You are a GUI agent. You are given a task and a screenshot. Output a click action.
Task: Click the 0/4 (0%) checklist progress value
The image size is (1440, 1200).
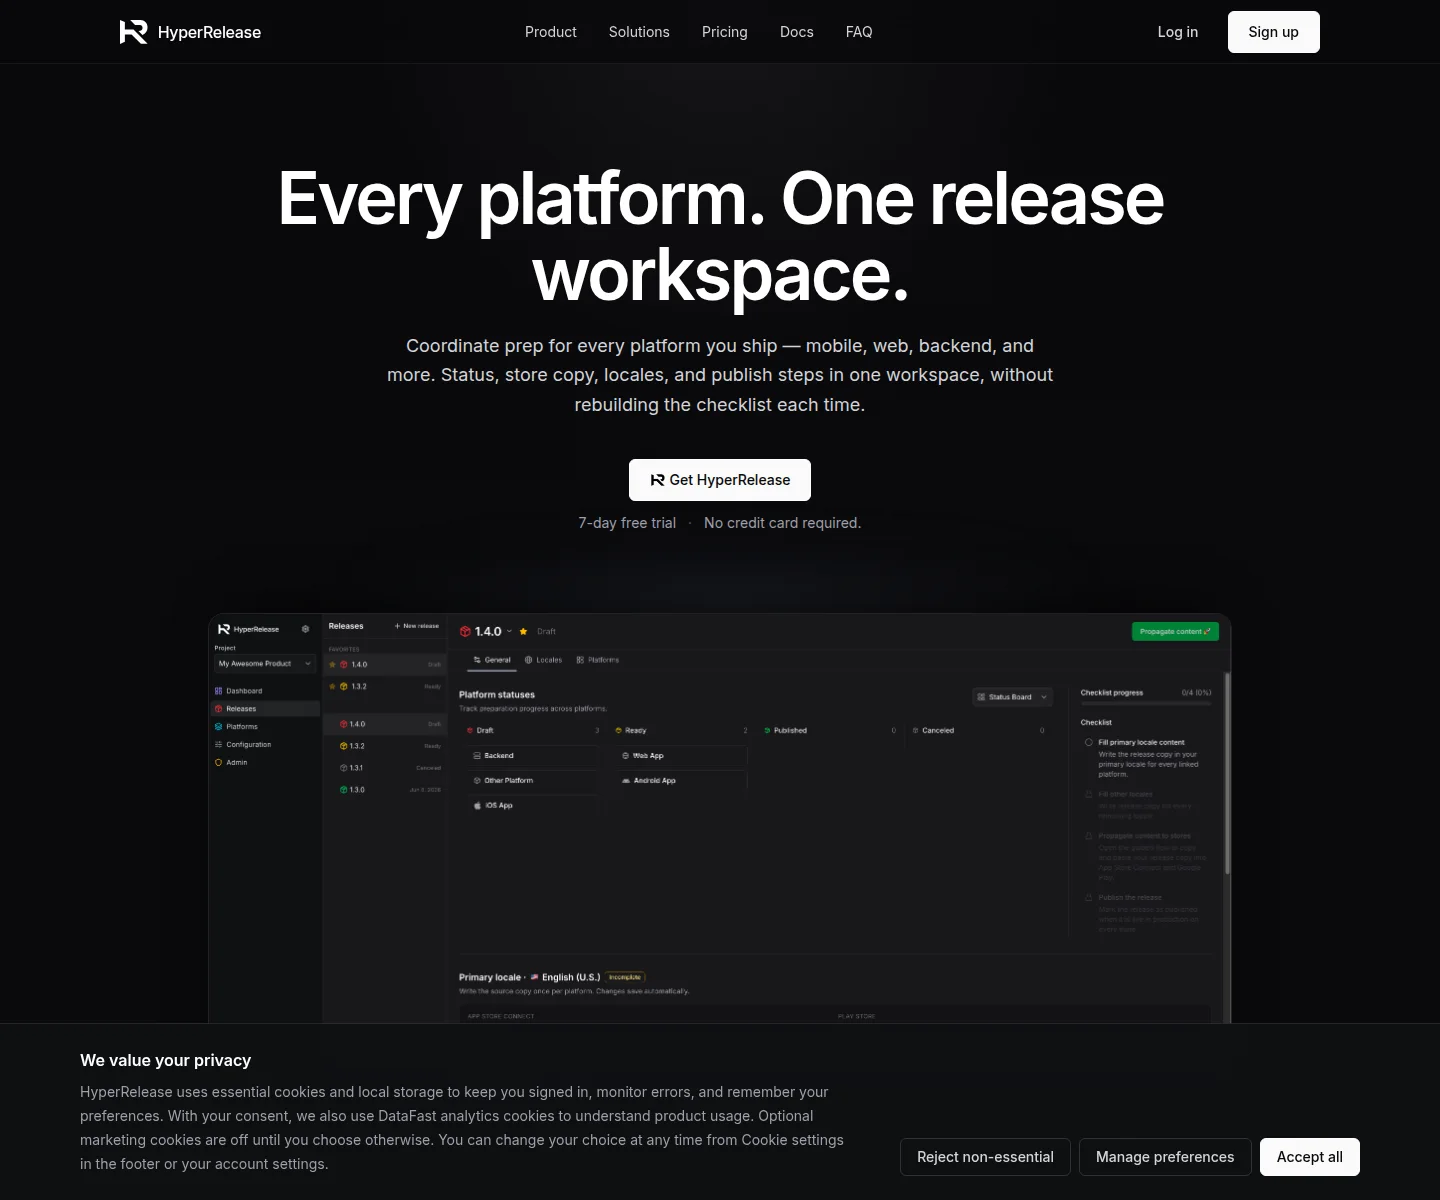pyautogui.click(x=1196, y=693)
